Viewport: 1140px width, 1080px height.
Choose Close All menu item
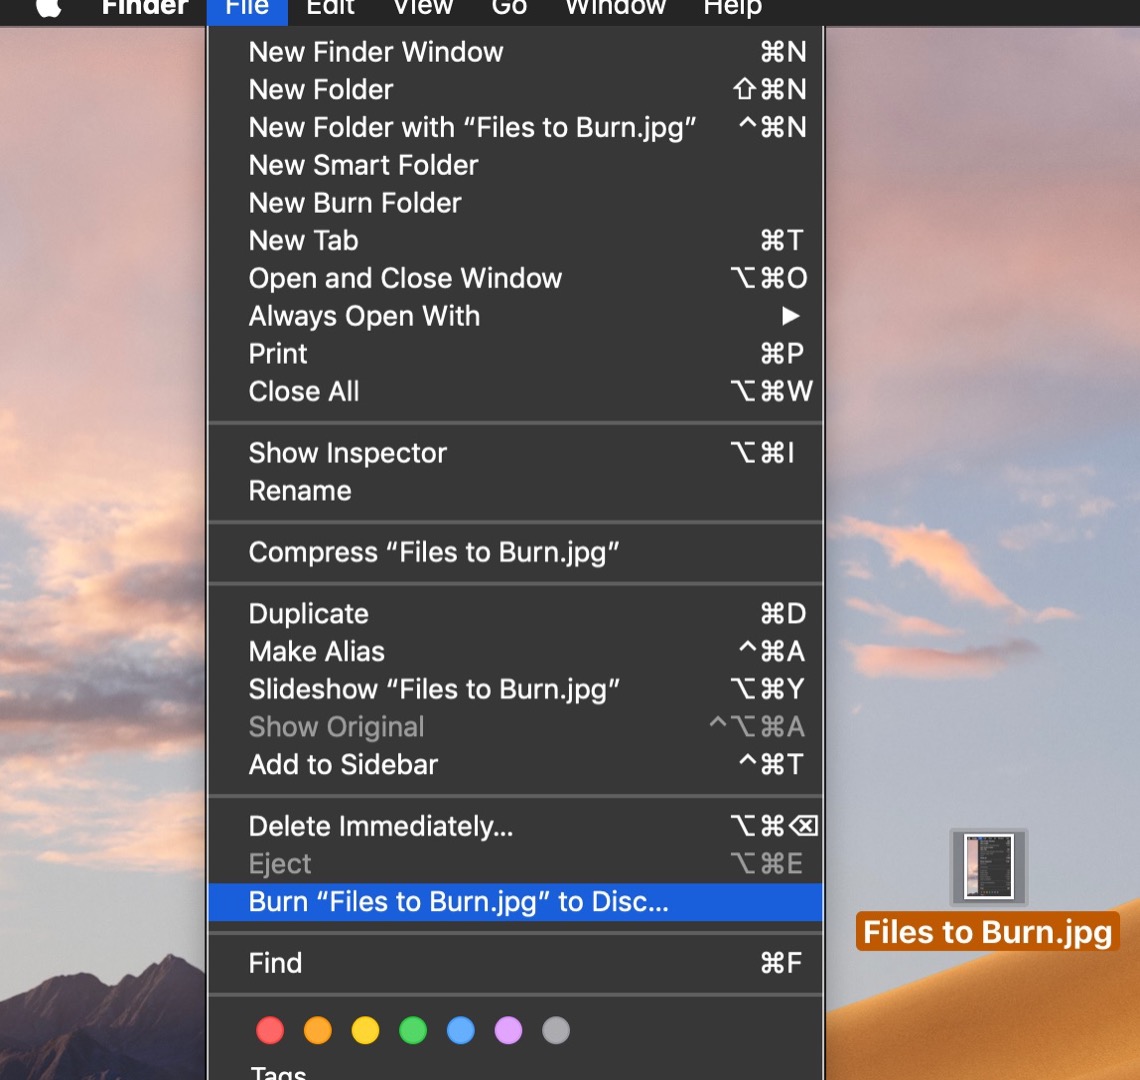[515, 392]
